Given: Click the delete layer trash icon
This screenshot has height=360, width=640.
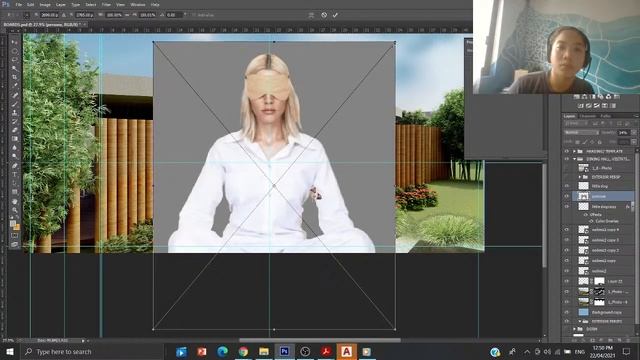Looking at the screenshot, I should click(629, 340).
